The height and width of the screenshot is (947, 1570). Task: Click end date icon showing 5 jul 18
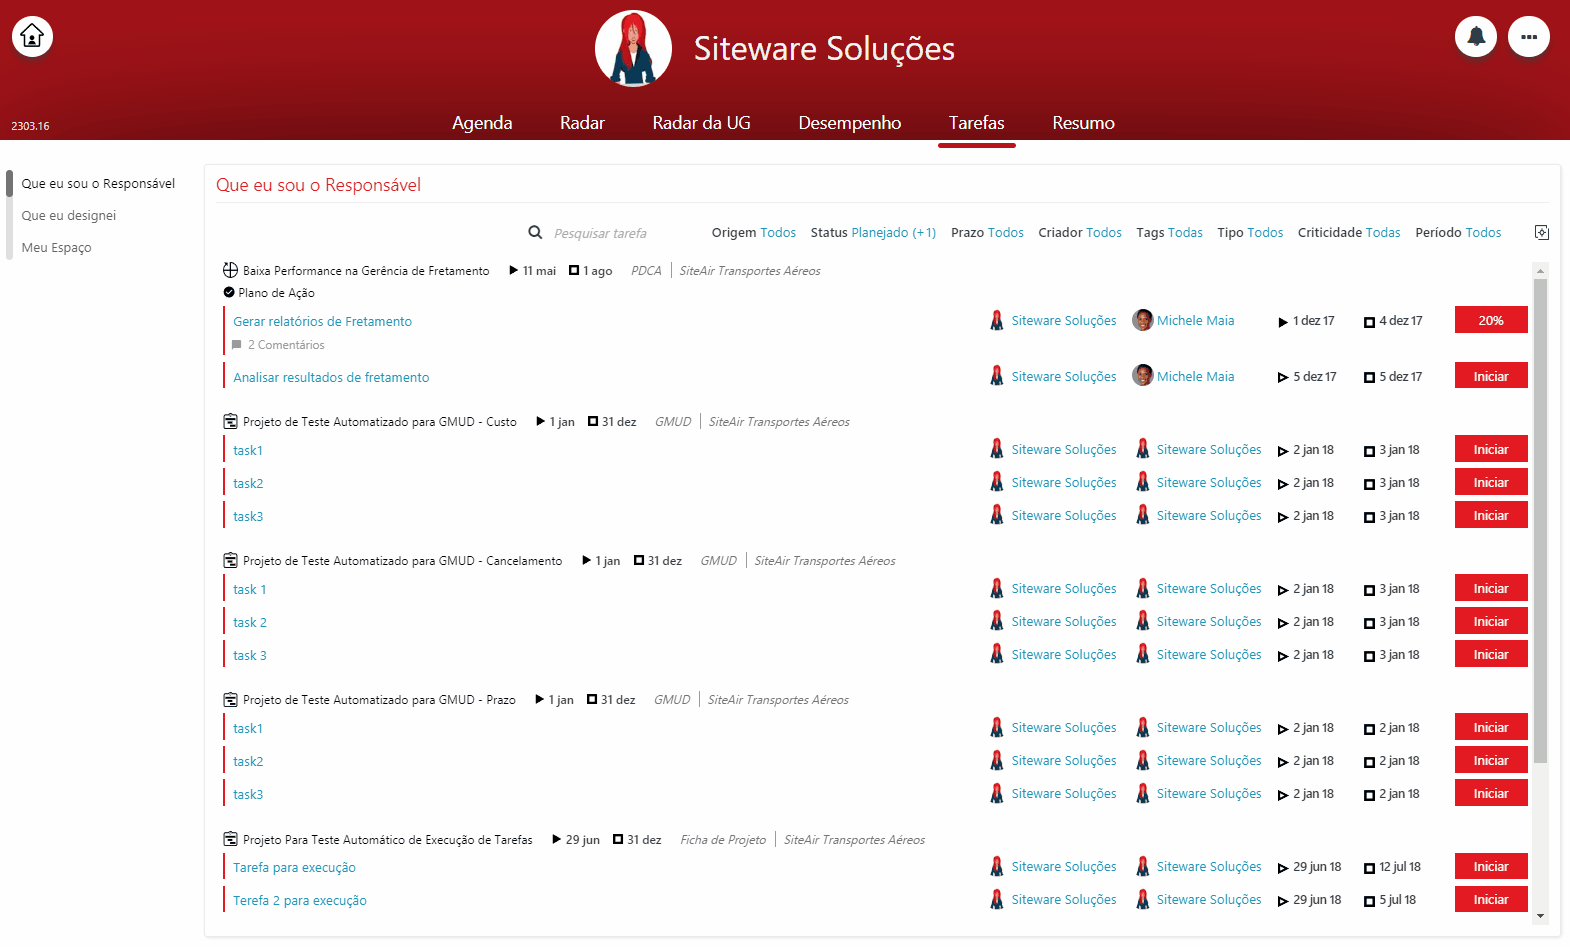click(1370, 901)
